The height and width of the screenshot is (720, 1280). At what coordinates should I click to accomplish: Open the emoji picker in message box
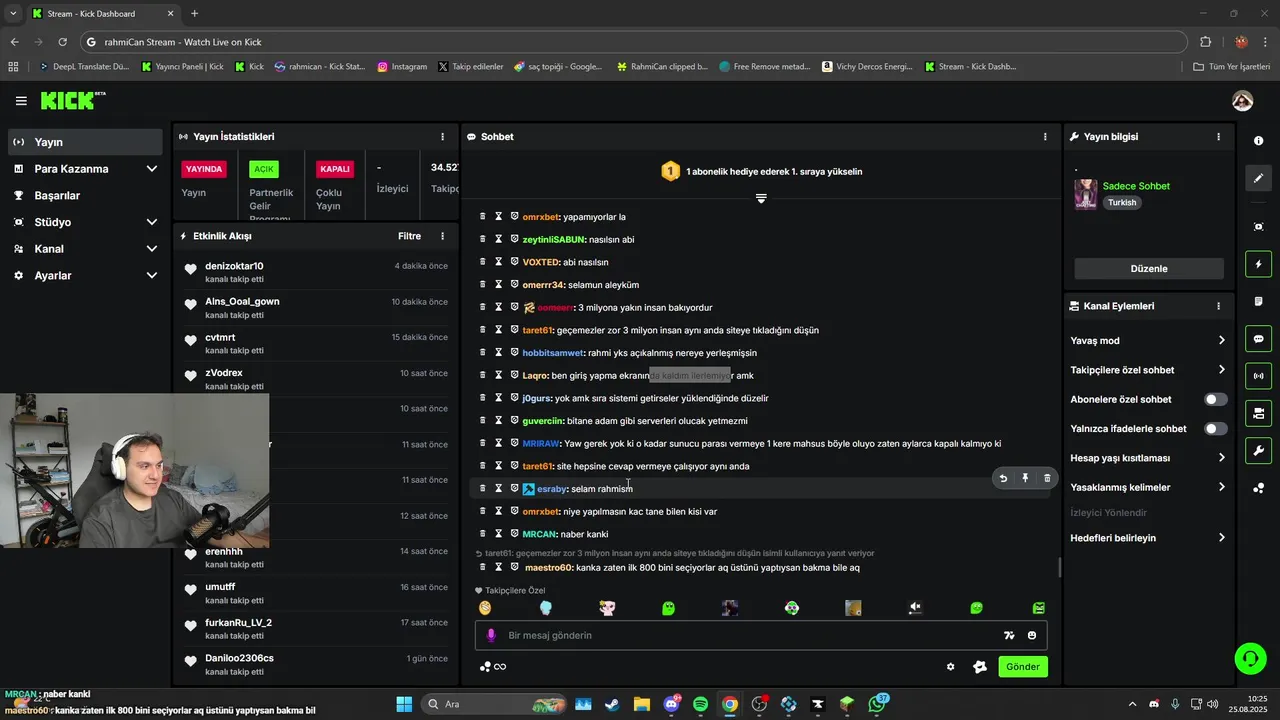[x=1032, y=635]
